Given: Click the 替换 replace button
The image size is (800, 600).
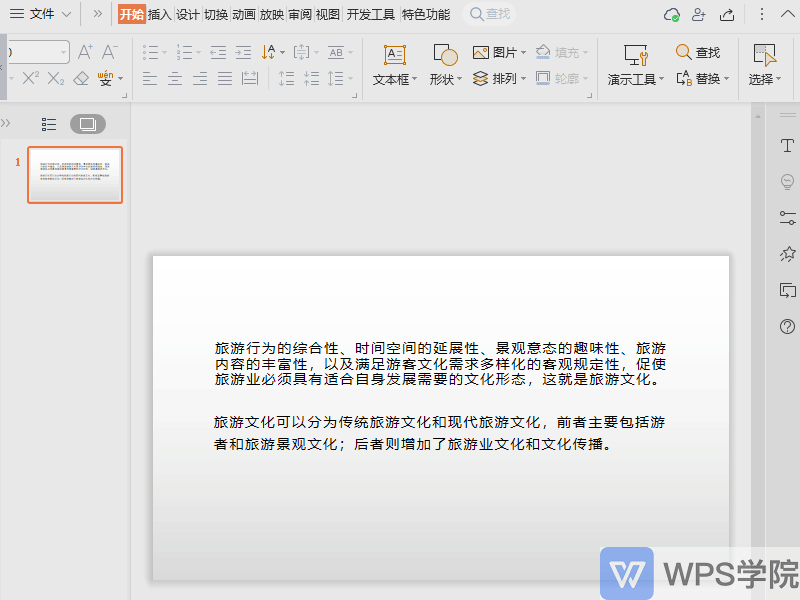Looking at the screenshot, I should [x=703, y=79].
